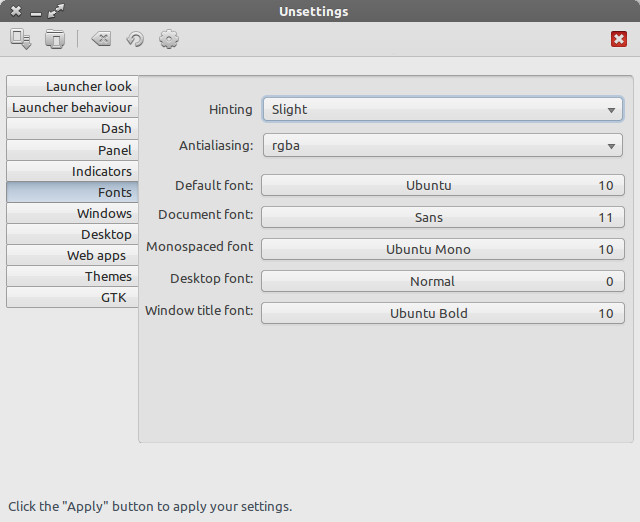Click the Document font button showing Sans
The image size is (640, 522).
click(443, 217)
